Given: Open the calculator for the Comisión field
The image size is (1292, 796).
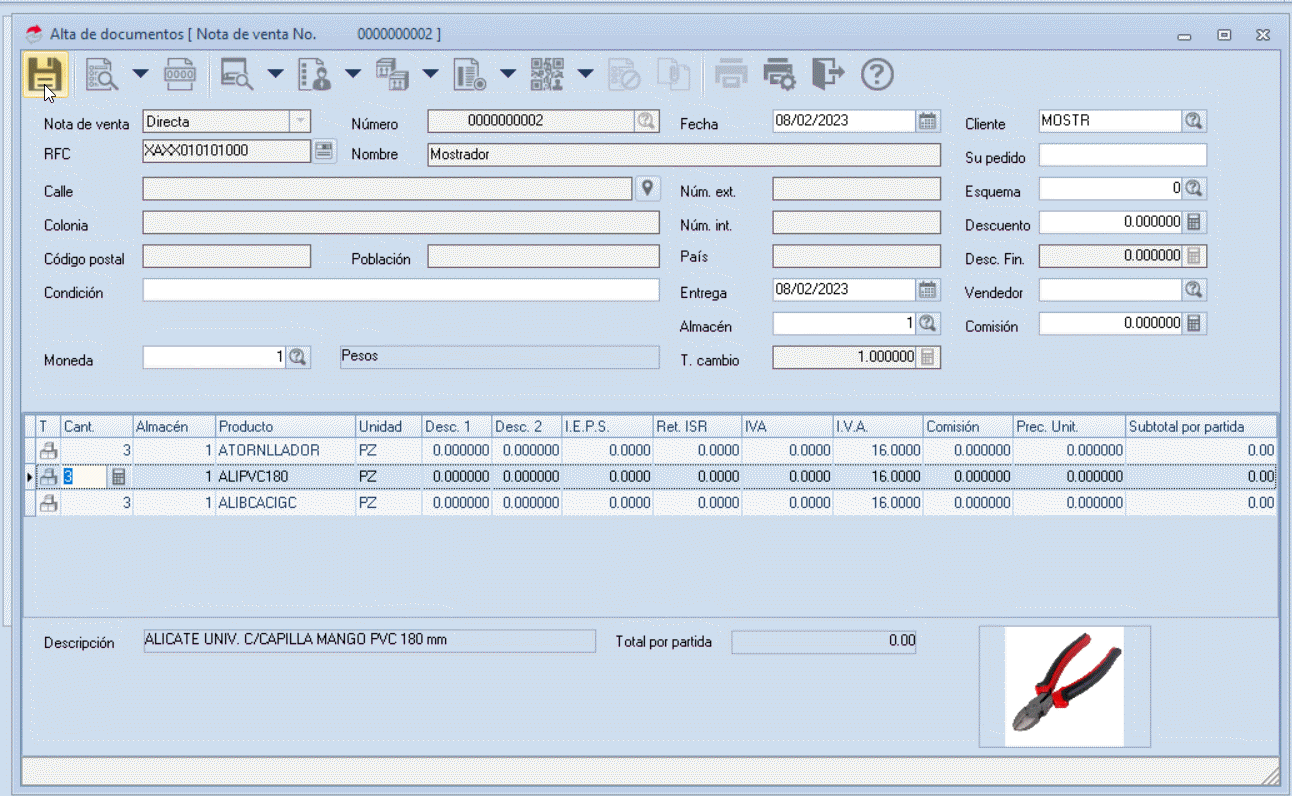Looking at the screenshot, I should point(1194,324).
